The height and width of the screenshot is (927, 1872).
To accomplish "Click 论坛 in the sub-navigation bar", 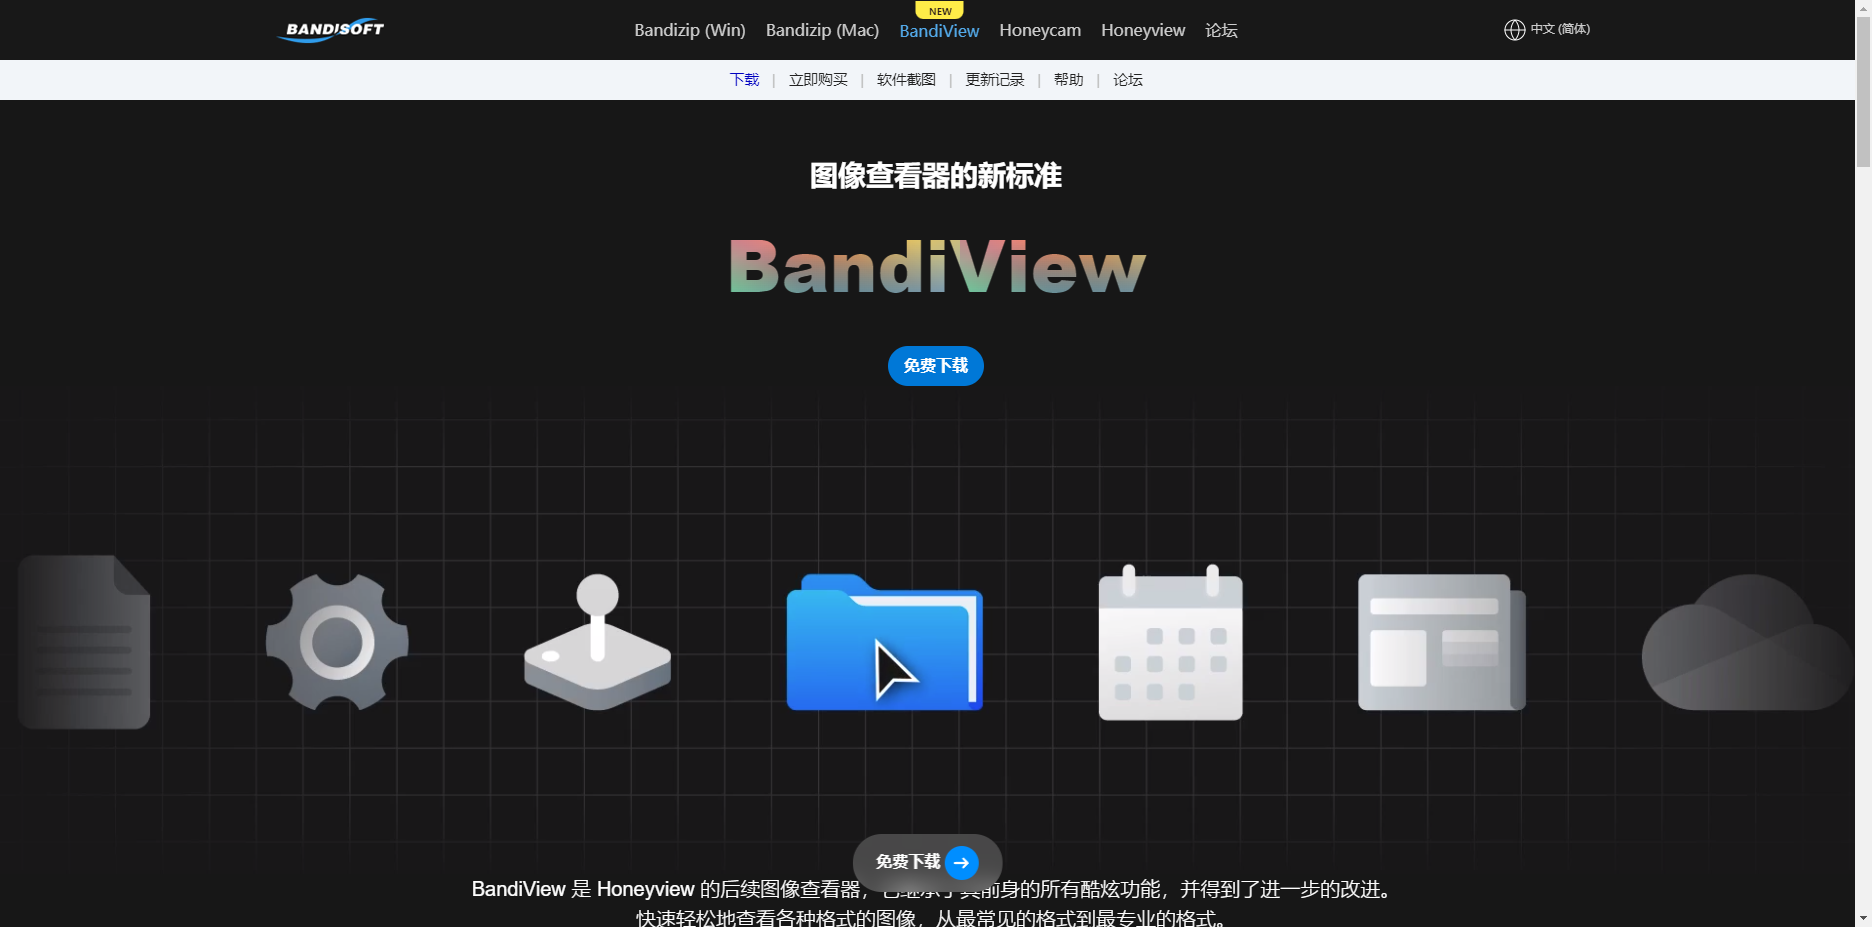I will point(1127,80).
